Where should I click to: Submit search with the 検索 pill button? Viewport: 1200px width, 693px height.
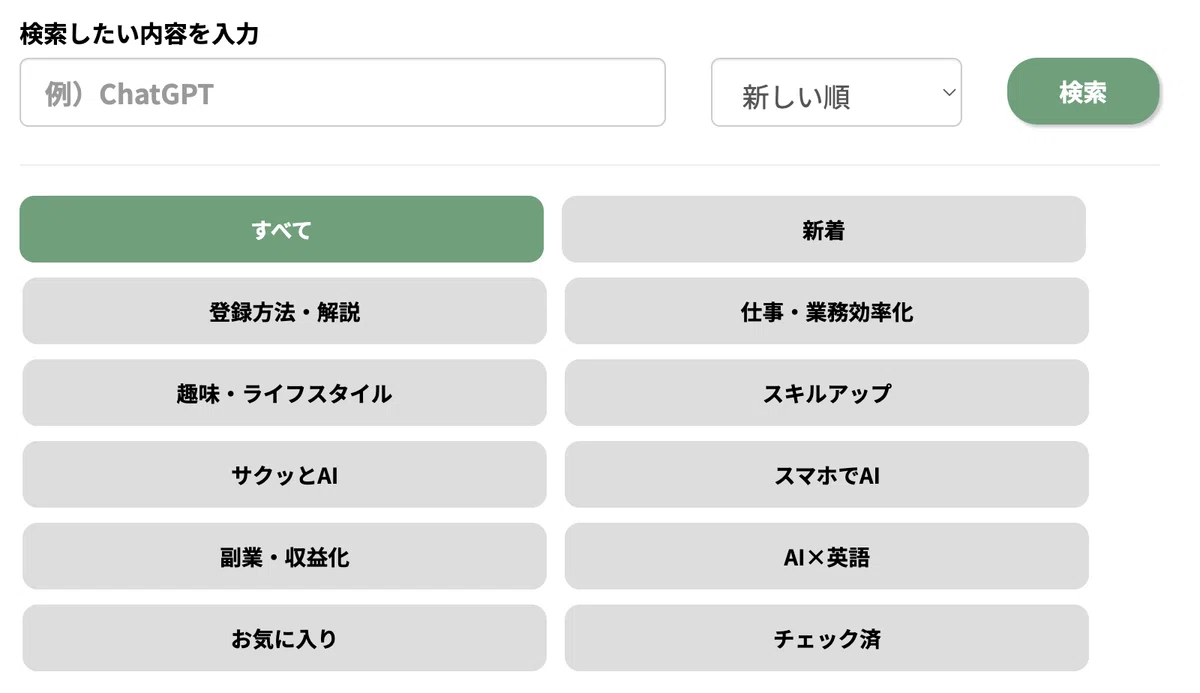coord(1083,92)
